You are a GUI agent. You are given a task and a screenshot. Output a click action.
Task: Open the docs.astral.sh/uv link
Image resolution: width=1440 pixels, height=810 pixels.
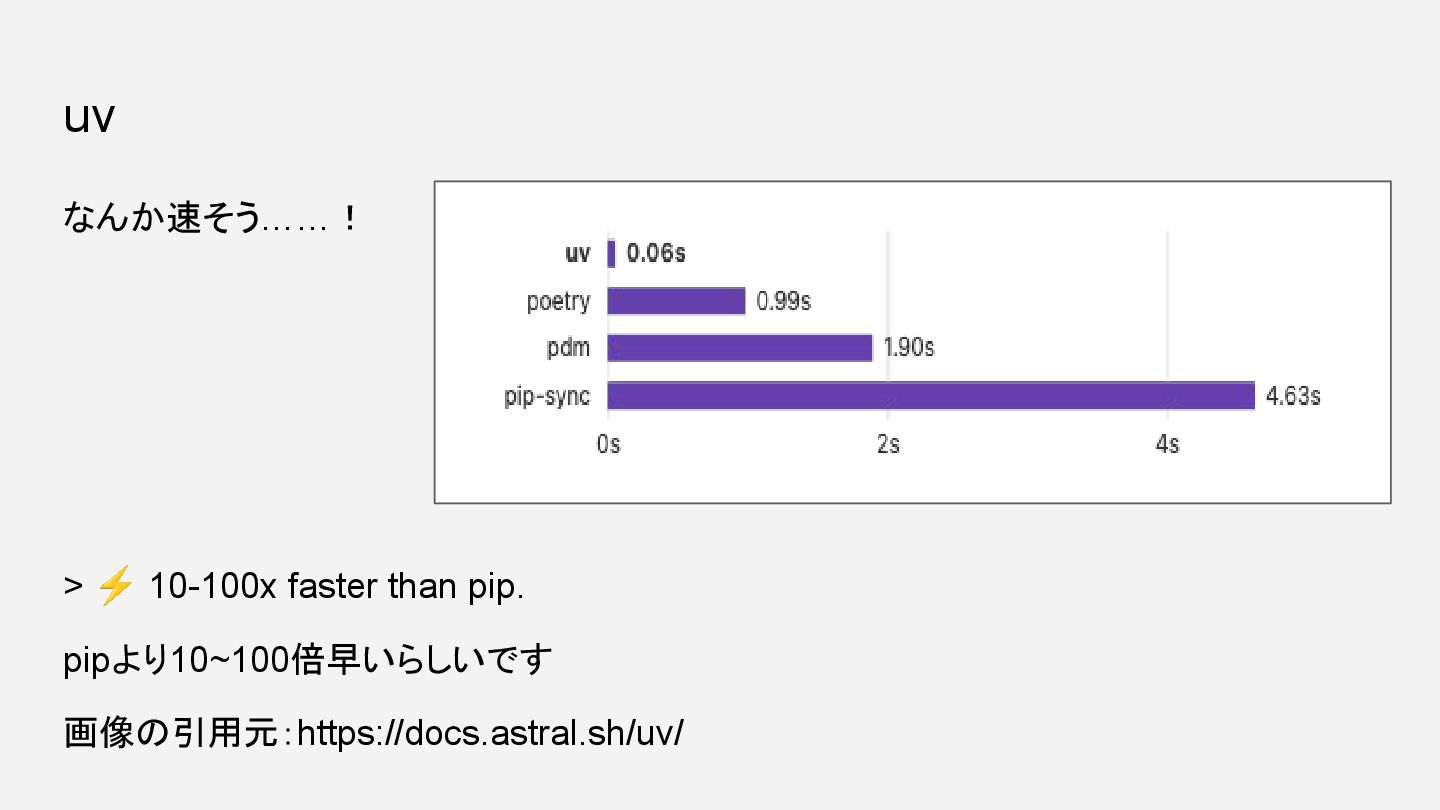click(x=491, y=733)
